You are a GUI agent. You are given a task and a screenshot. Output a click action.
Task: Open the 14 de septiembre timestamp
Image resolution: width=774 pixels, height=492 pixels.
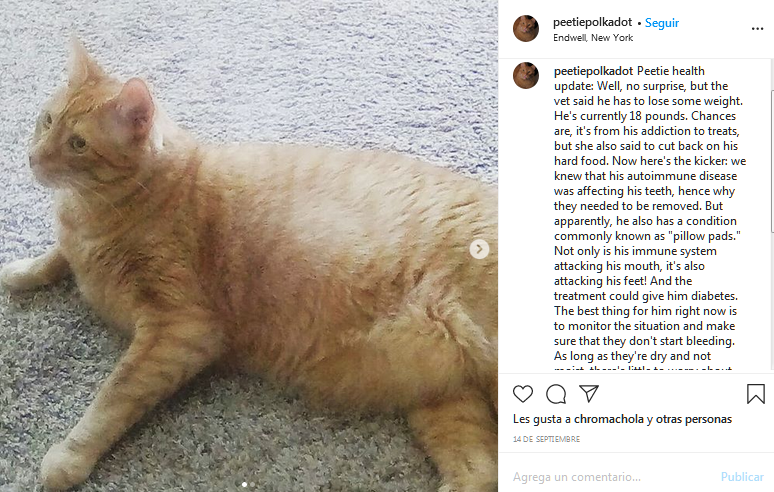tap(546, 439)
